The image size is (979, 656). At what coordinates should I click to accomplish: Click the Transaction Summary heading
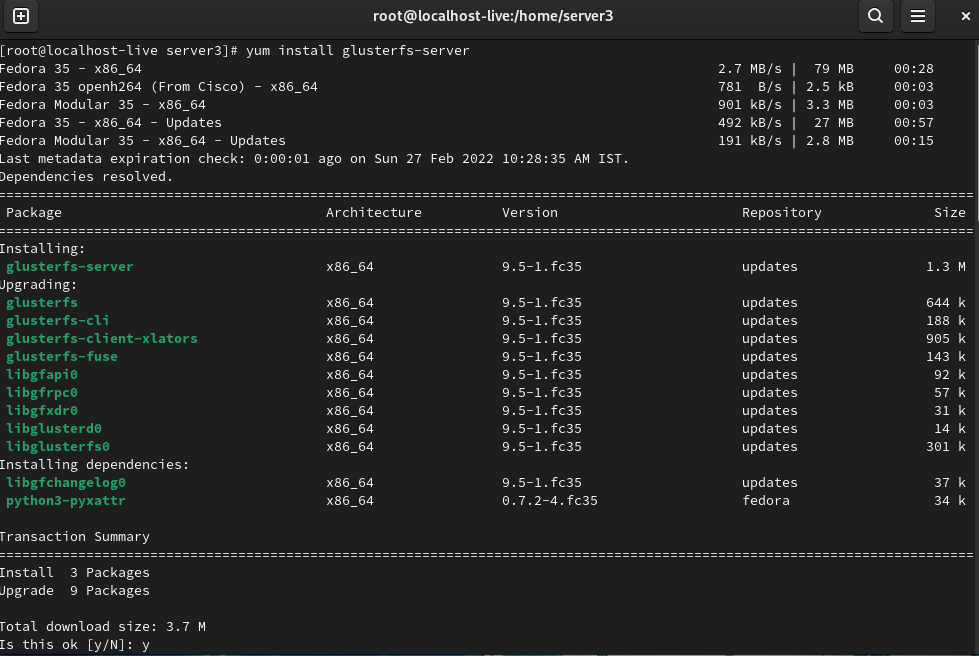(x=75, y=536)
